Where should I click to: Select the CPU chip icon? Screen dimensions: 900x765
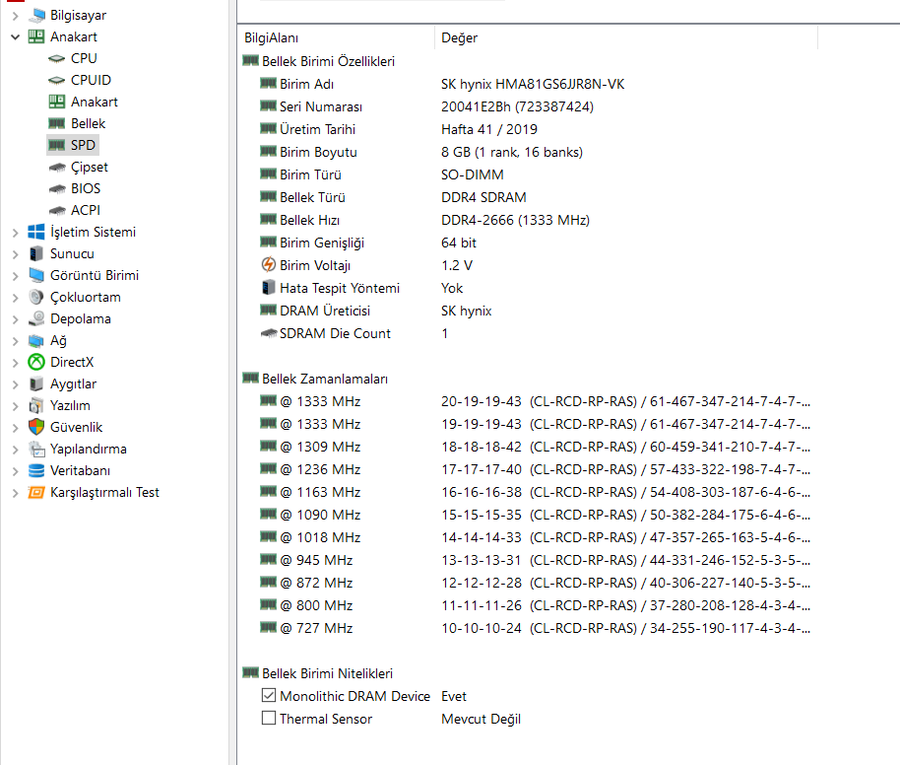coord(57,59)
